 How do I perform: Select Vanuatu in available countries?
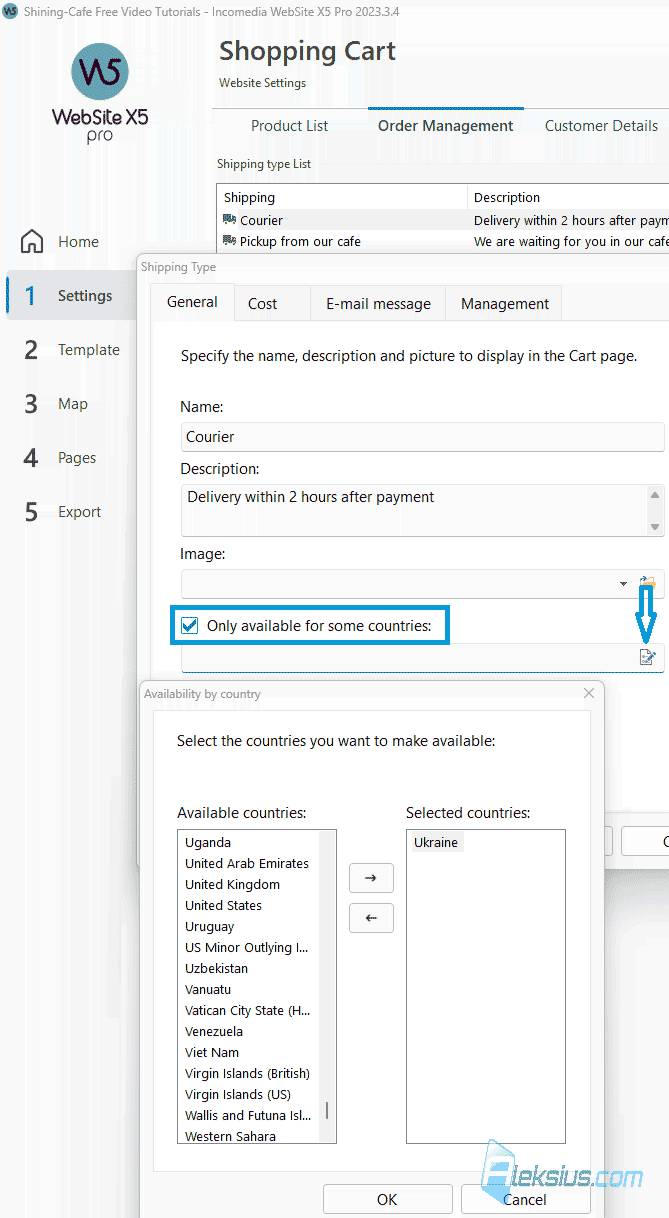click(208, 990)
